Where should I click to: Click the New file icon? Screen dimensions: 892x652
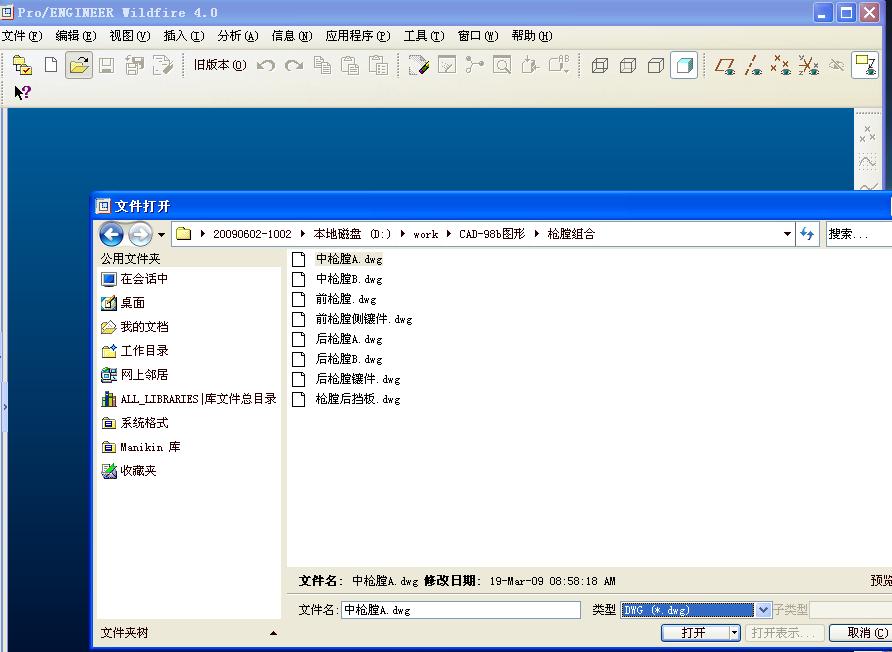click(51, 65)
